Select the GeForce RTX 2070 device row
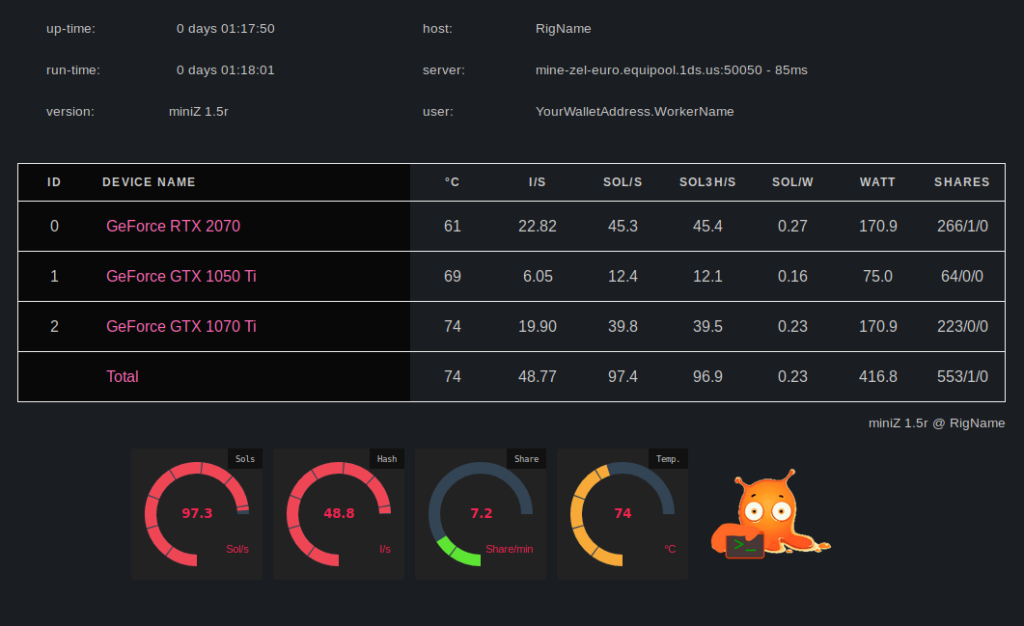 coord(174,226)
